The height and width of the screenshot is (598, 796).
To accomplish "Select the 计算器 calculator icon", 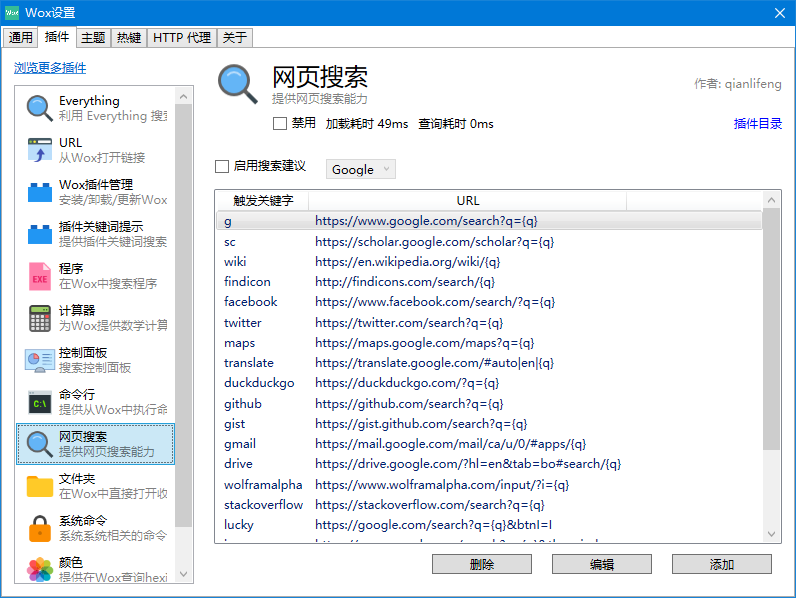I will coord(40,318).
